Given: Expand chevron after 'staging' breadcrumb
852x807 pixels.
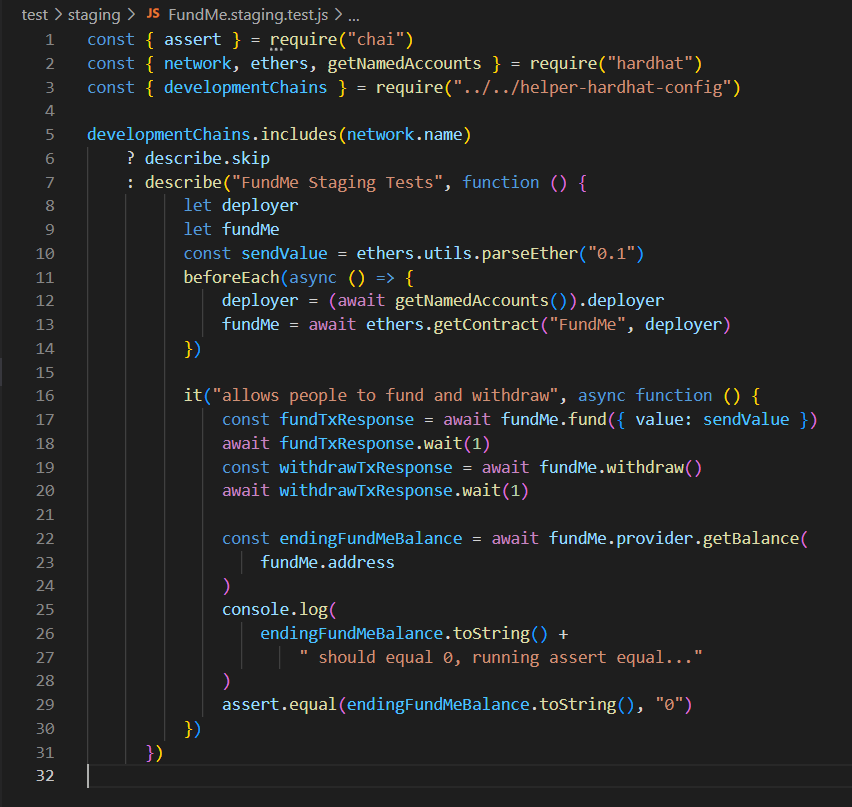Looking at the screenshot, I should click(131, 15).
